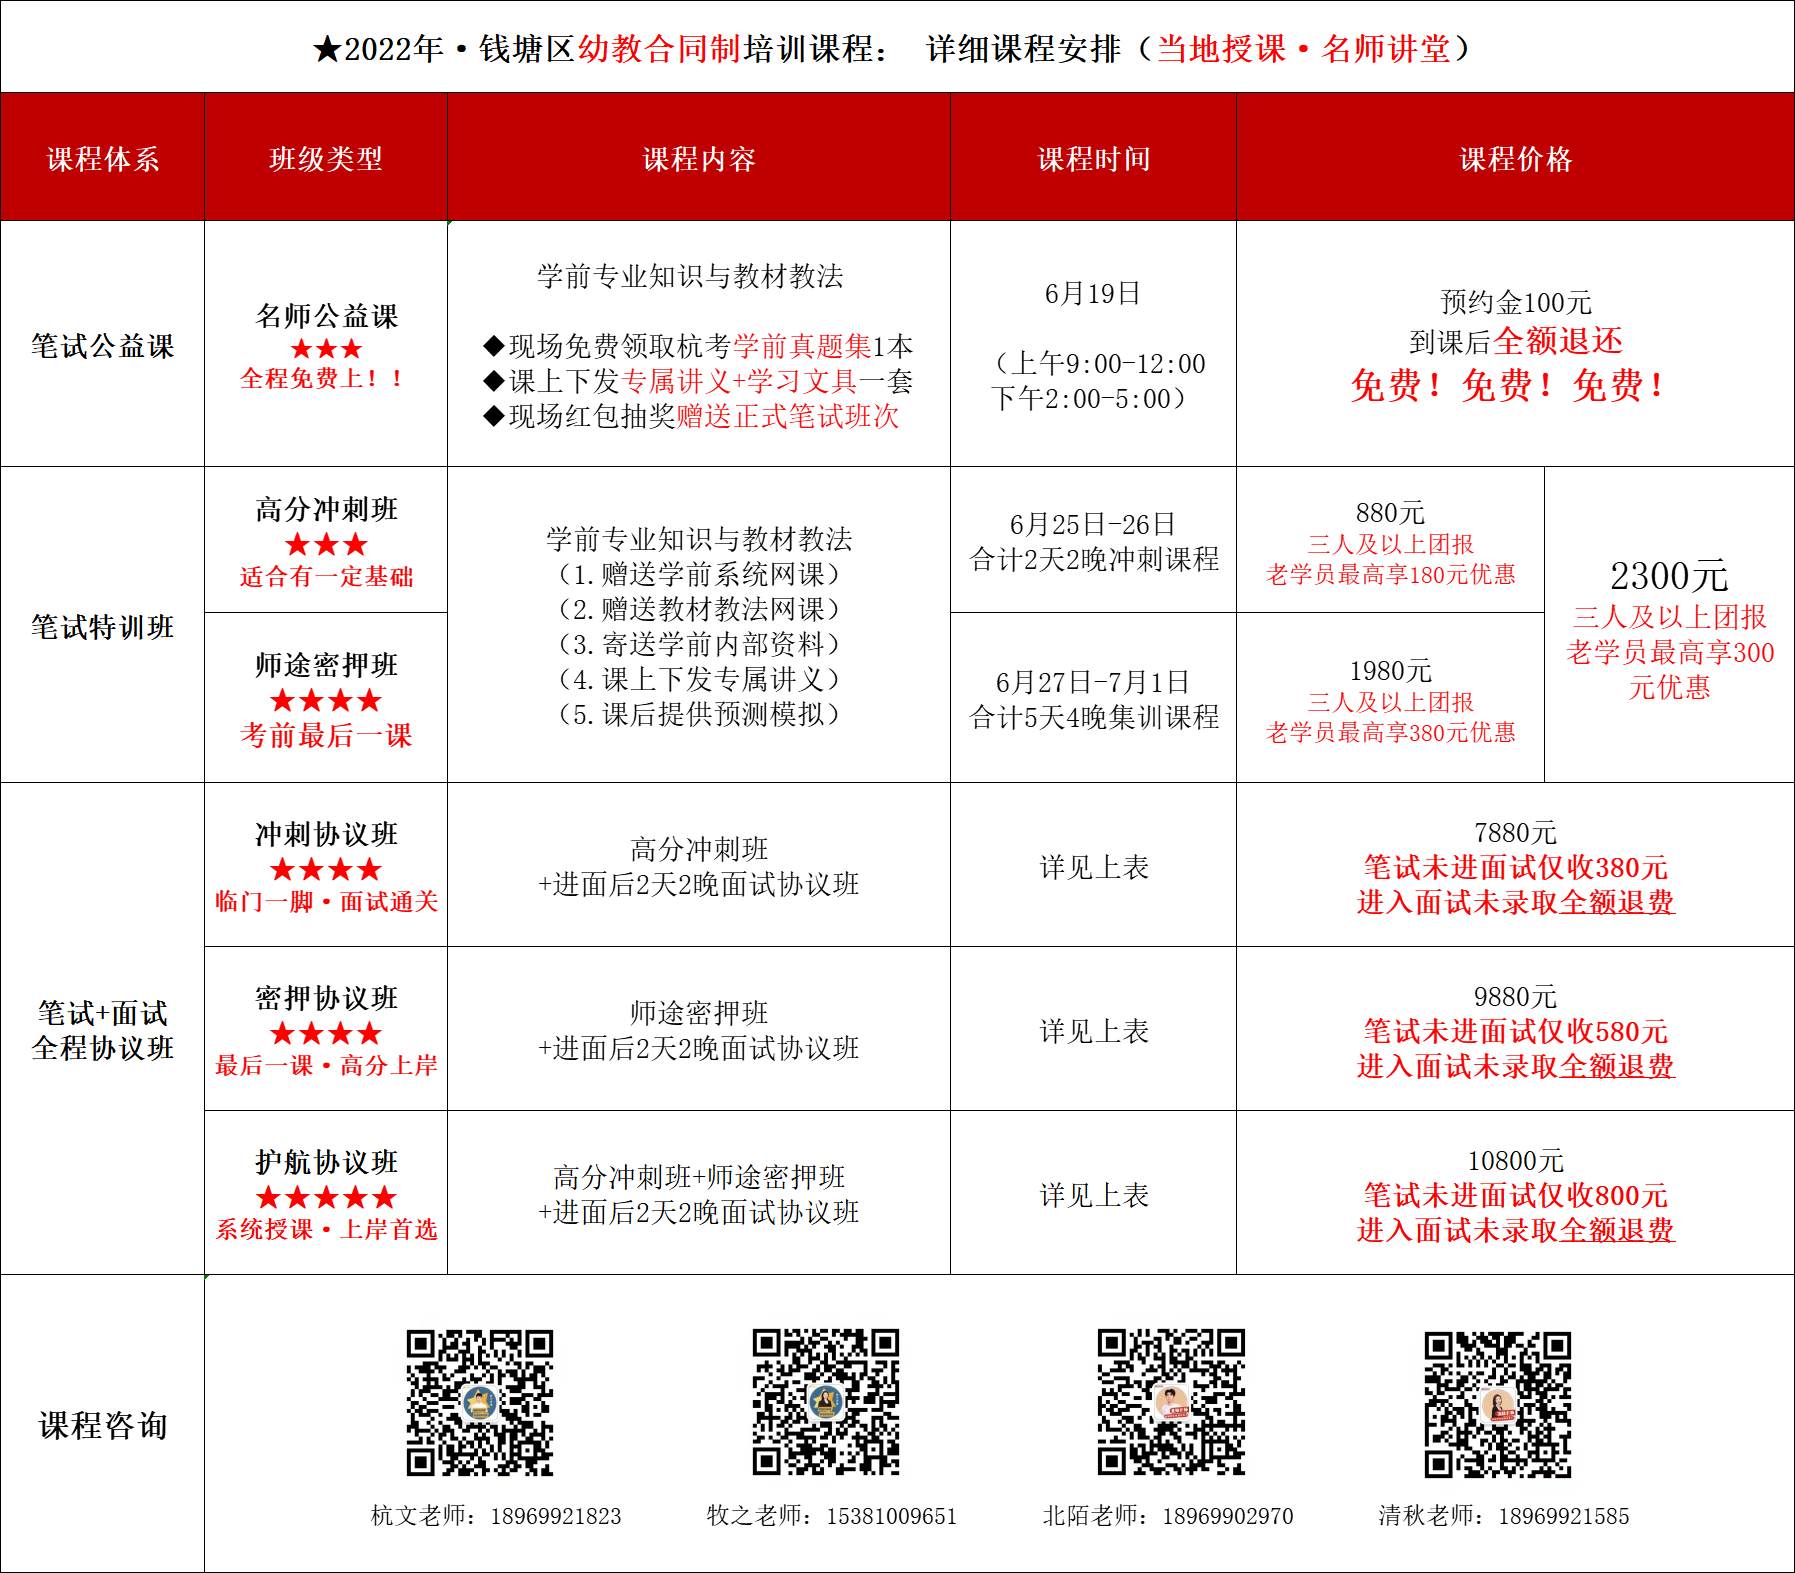The width and height of the screenshot is (1795, 1573).
Task: Click 北陌老师 phone number 18969902970
Action: point(1228,1516)
